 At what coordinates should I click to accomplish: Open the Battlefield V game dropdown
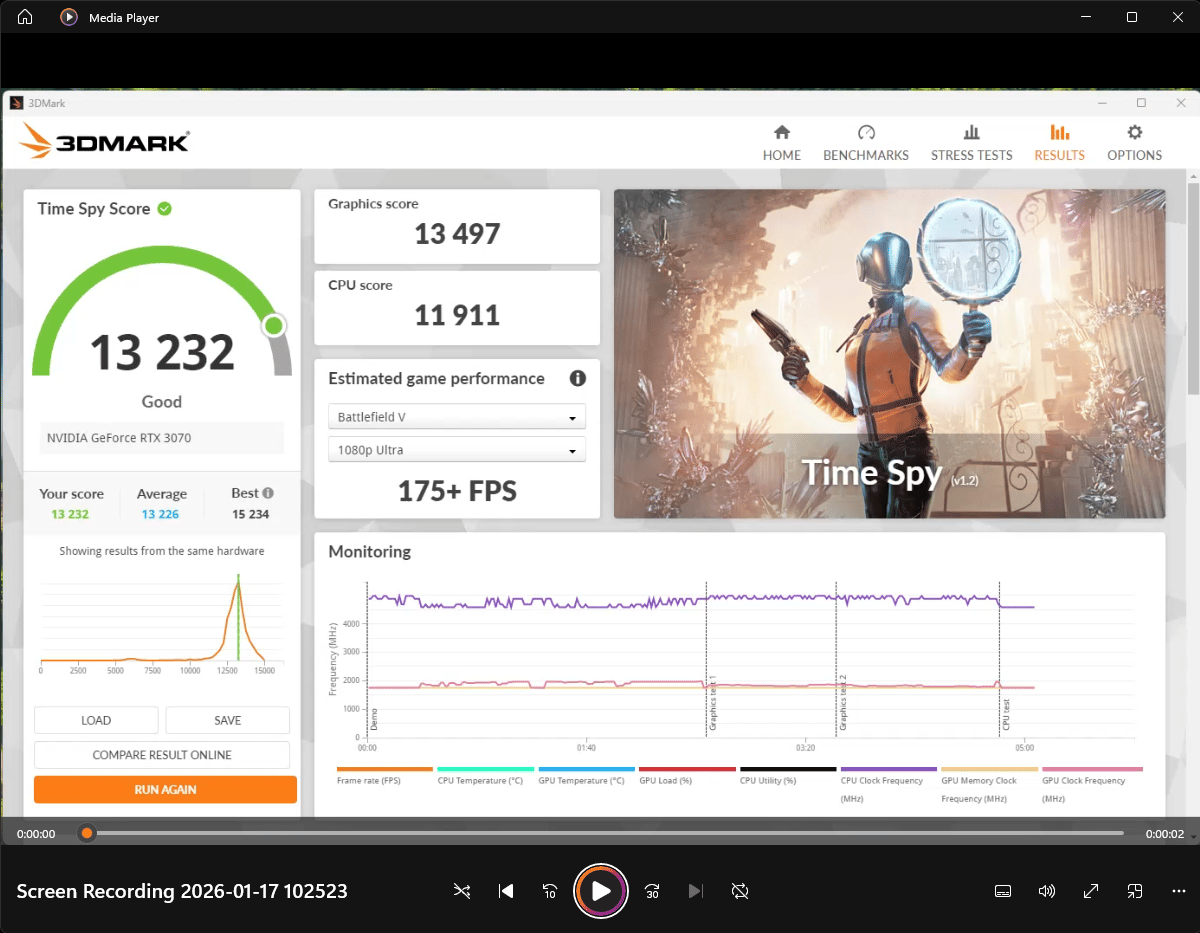pyautogui.click(x=457, y=417)
